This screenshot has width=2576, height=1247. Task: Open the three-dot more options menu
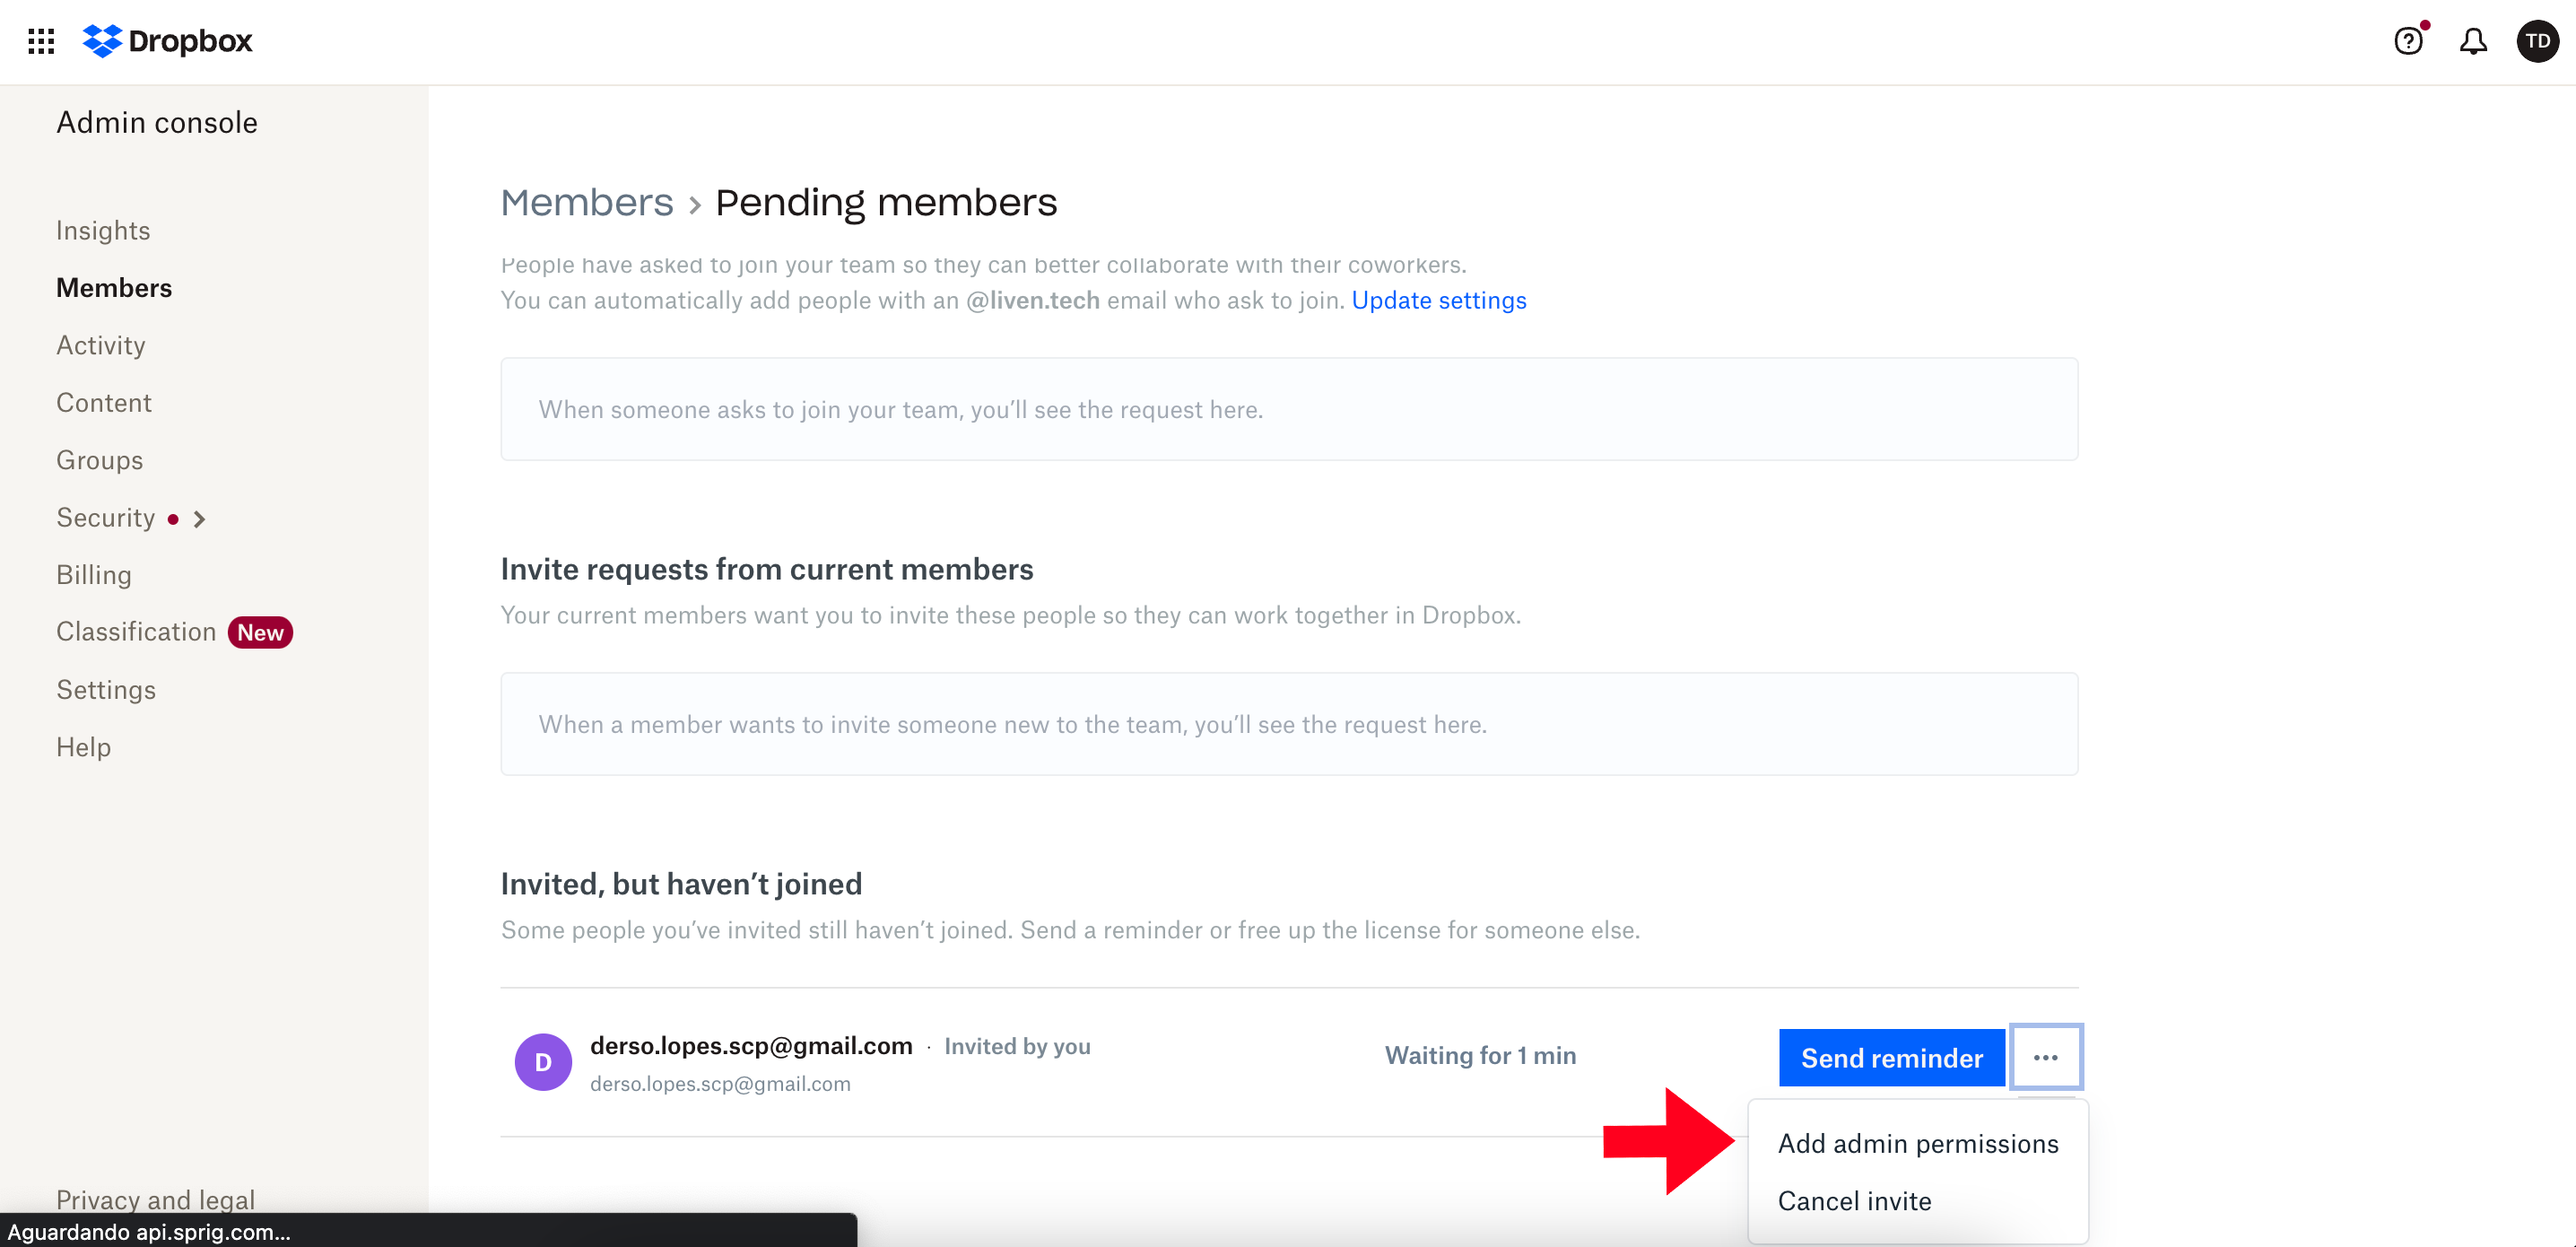(2045, 1057)
